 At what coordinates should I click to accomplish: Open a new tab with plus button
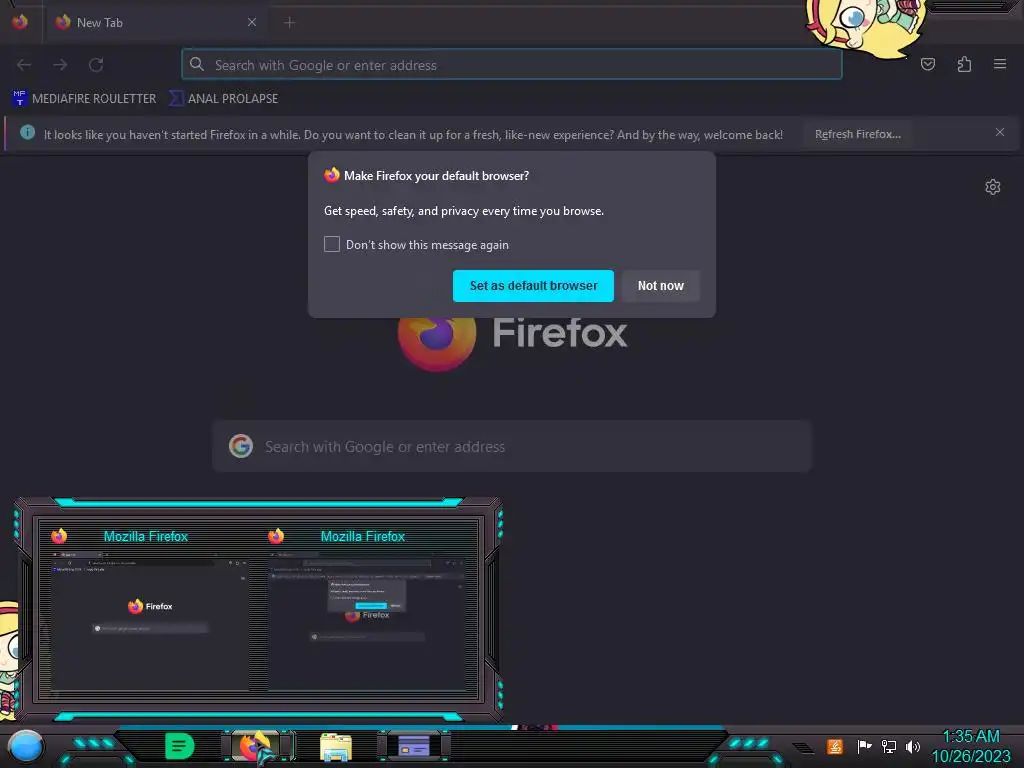(x=289, y=23)
